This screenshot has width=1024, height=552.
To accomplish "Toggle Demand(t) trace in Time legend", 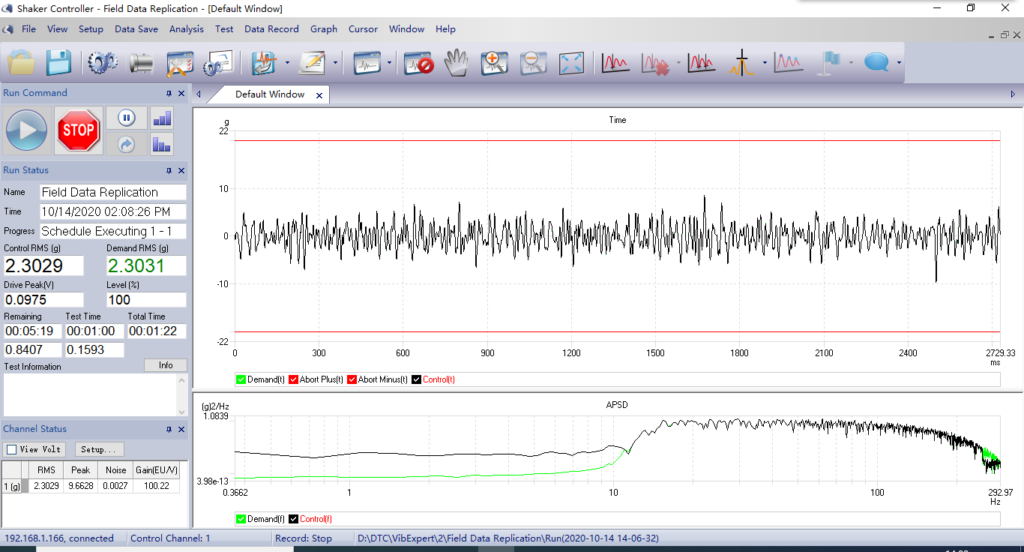I will 241,380.
